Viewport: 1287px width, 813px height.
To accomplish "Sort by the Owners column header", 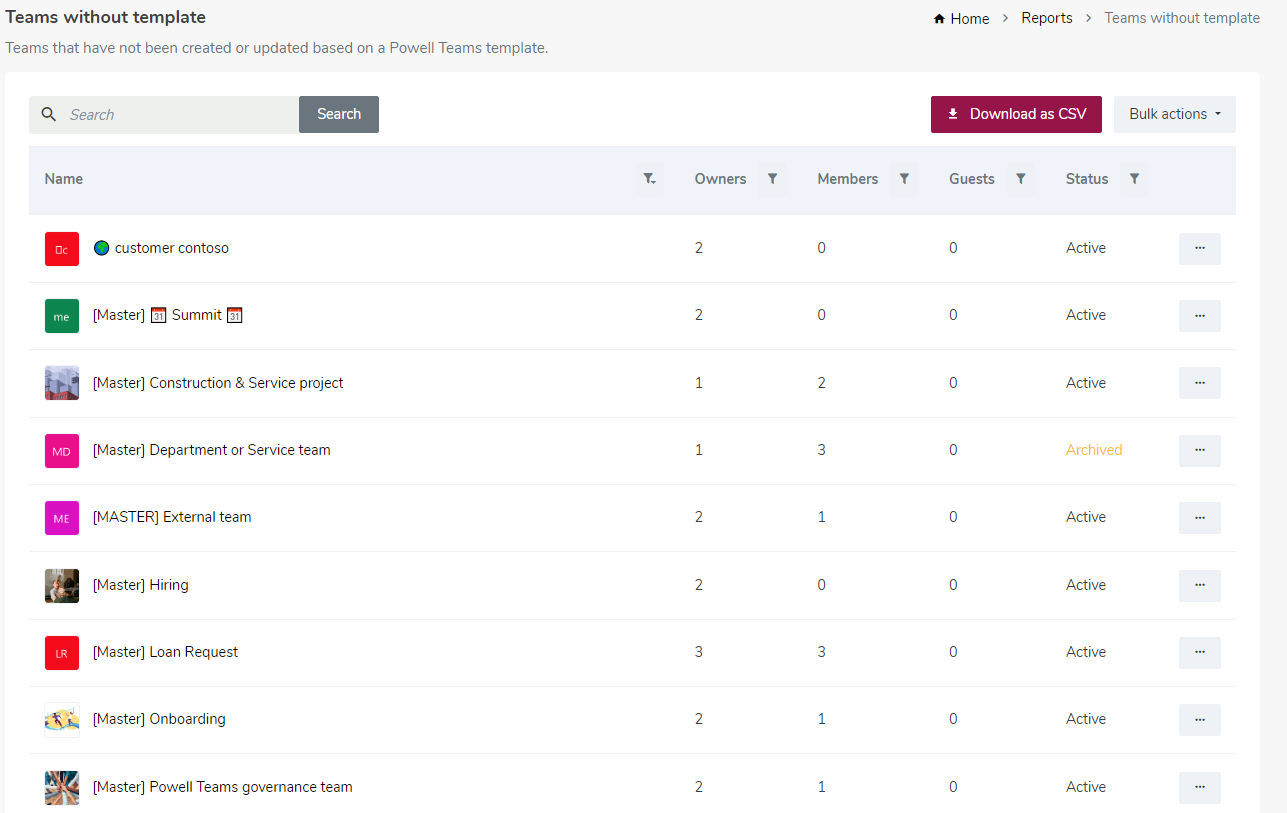I will [720, 179].
